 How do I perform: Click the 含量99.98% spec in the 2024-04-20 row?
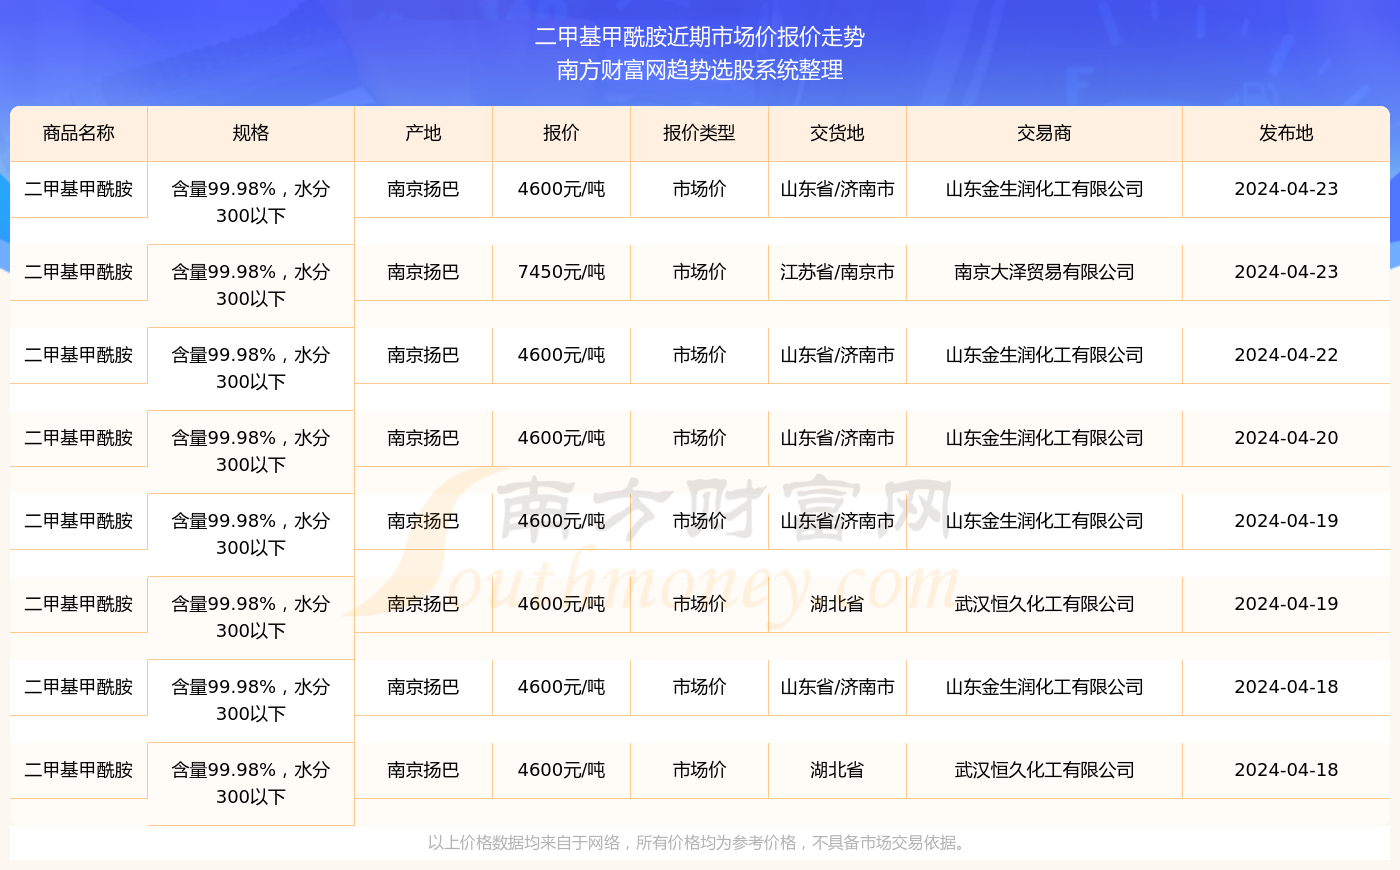251,451
